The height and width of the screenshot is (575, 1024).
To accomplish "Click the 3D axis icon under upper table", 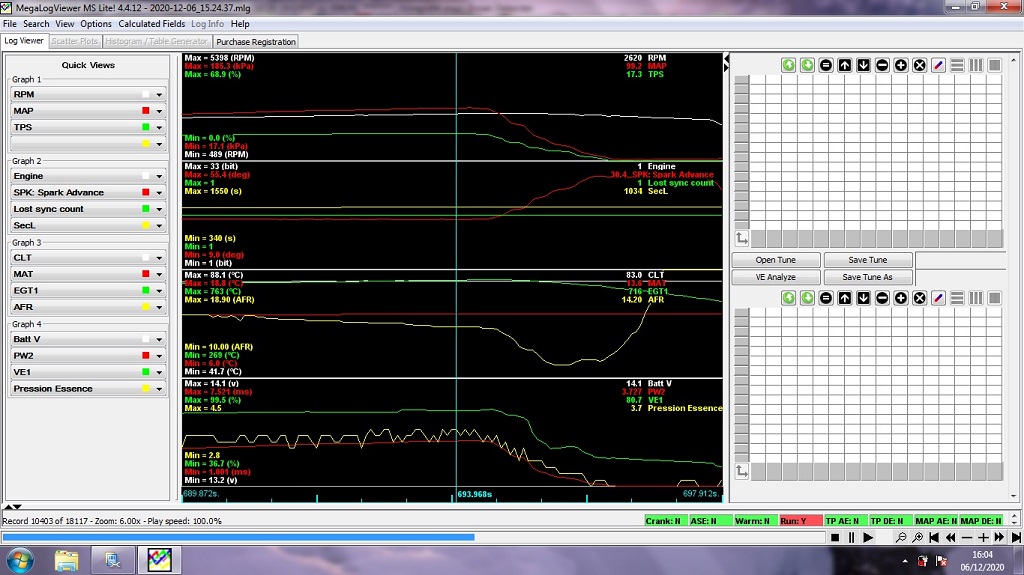I will (741, 239).
